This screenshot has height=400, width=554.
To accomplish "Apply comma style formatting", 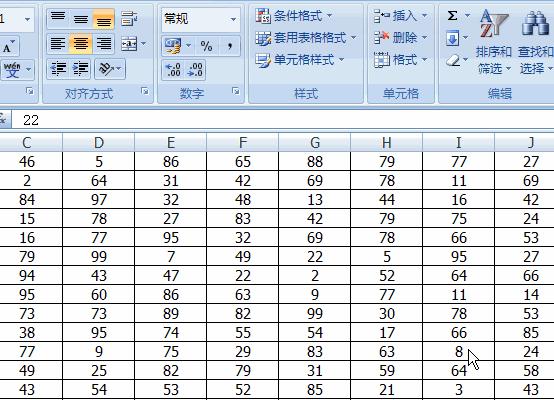I will click(230, 46).
